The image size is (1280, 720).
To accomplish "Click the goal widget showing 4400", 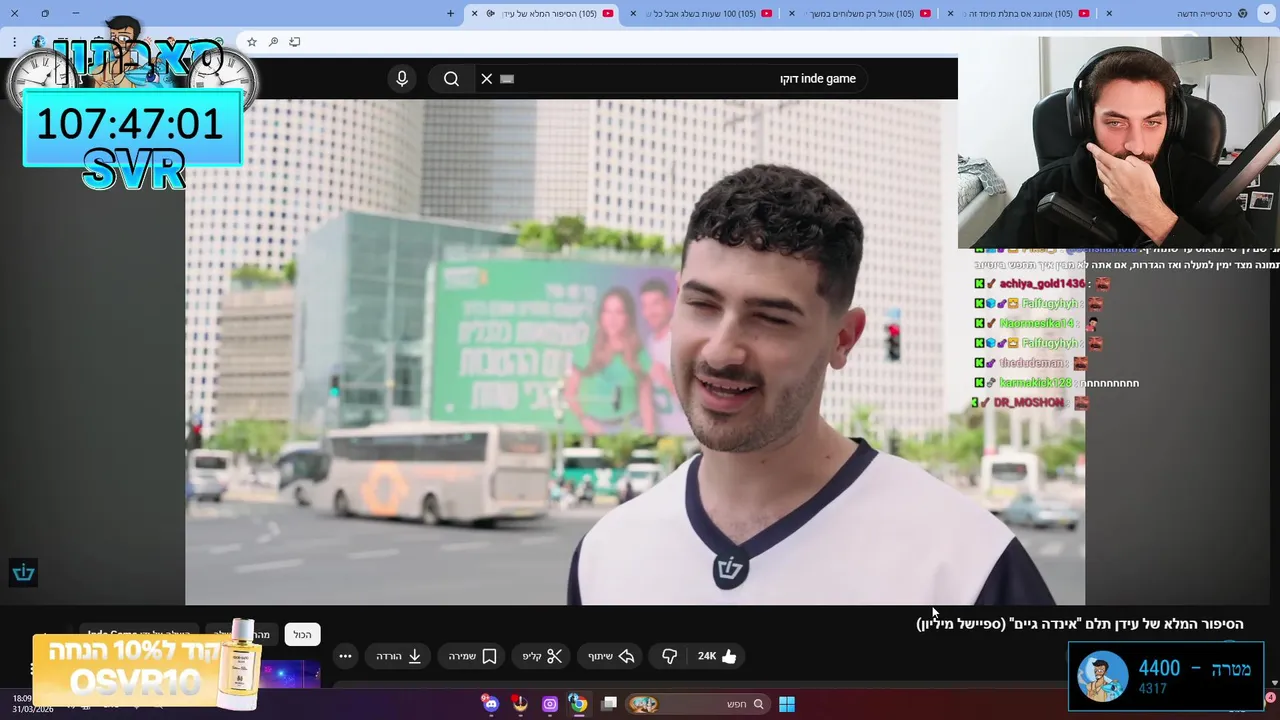I will 1166,676.
